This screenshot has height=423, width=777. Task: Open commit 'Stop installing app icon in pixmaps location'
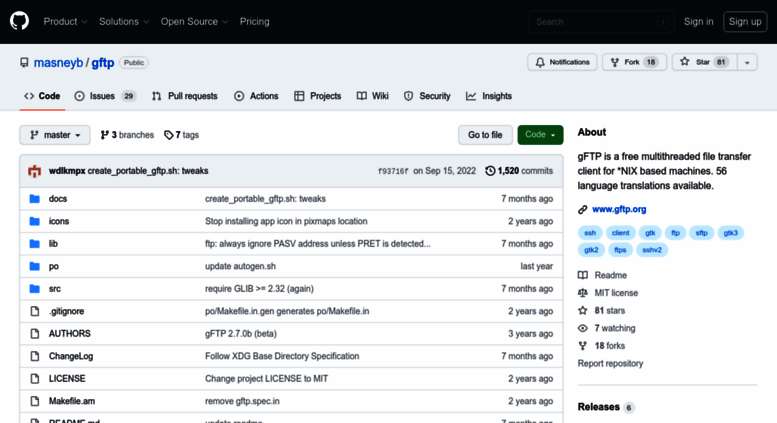coord(286,221)
